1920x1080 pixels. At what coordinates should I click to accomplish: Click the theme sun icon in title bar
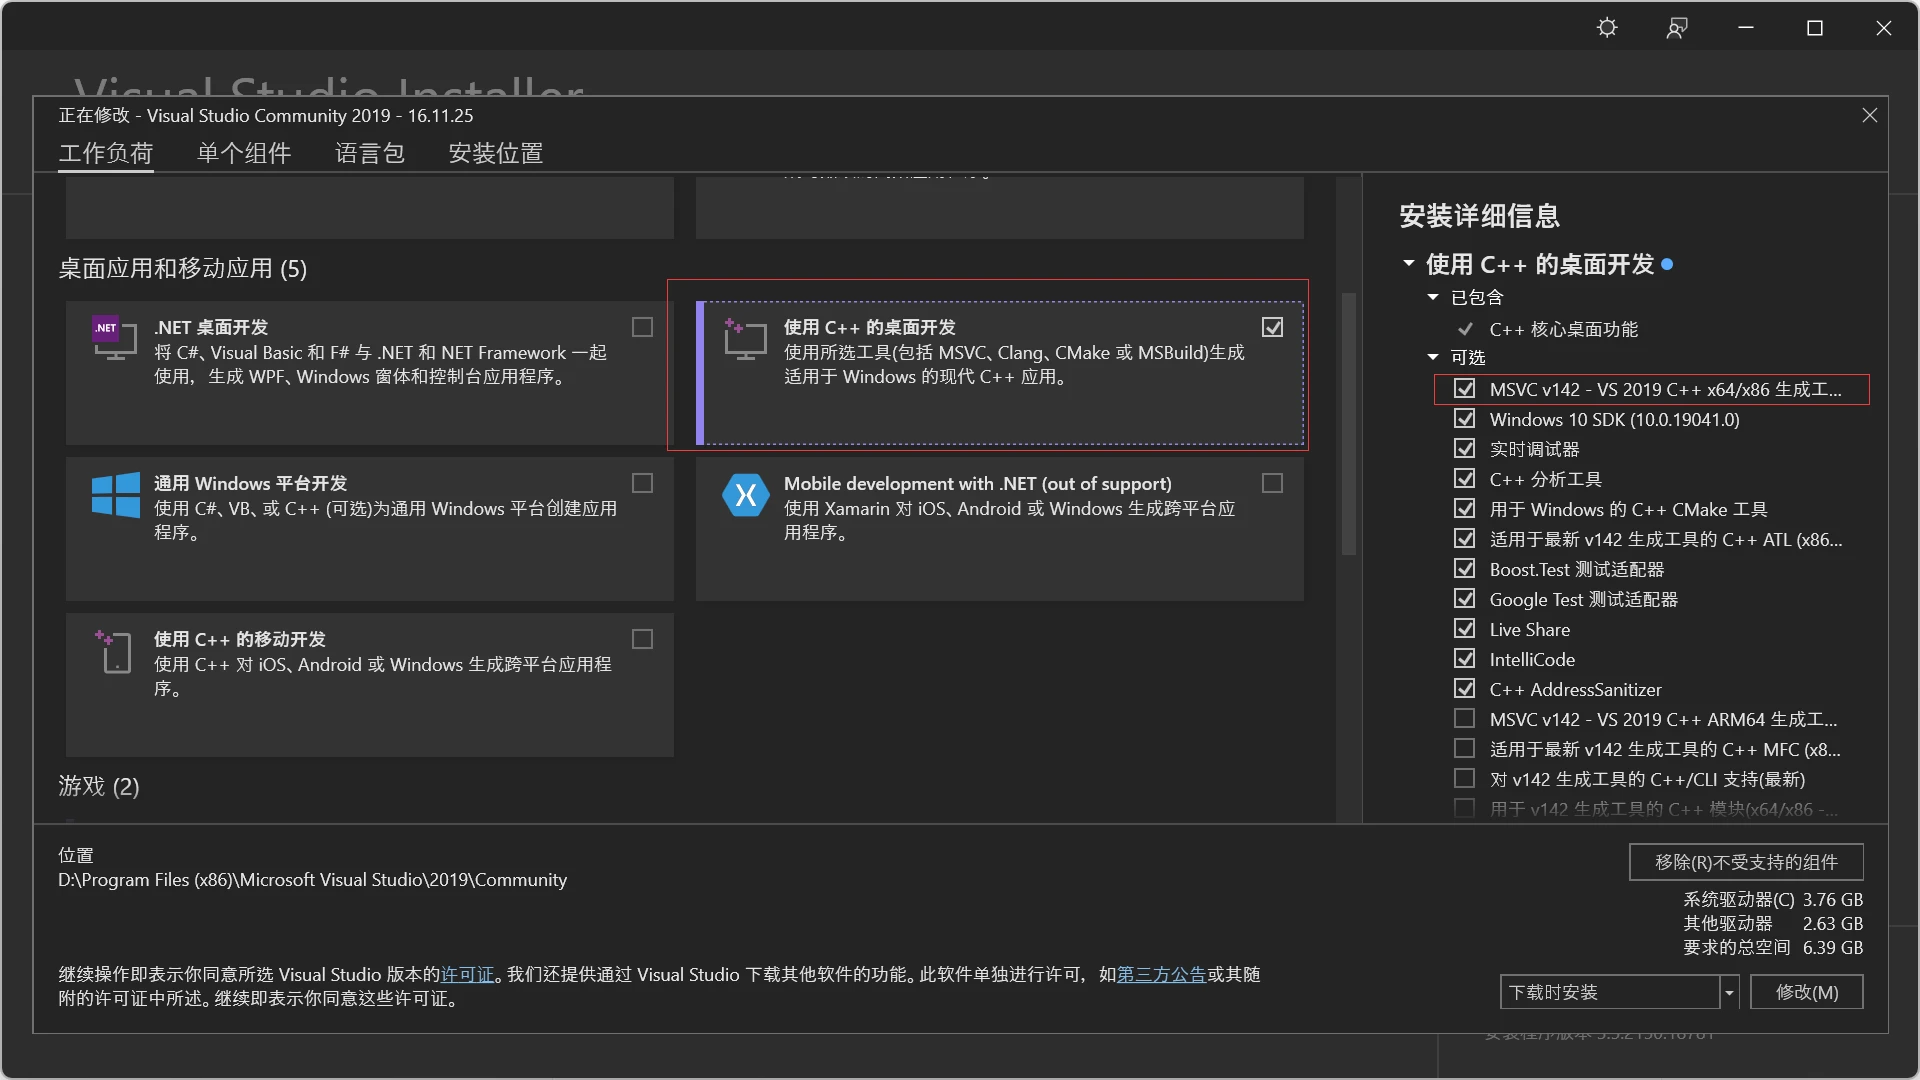[1607, 28]
